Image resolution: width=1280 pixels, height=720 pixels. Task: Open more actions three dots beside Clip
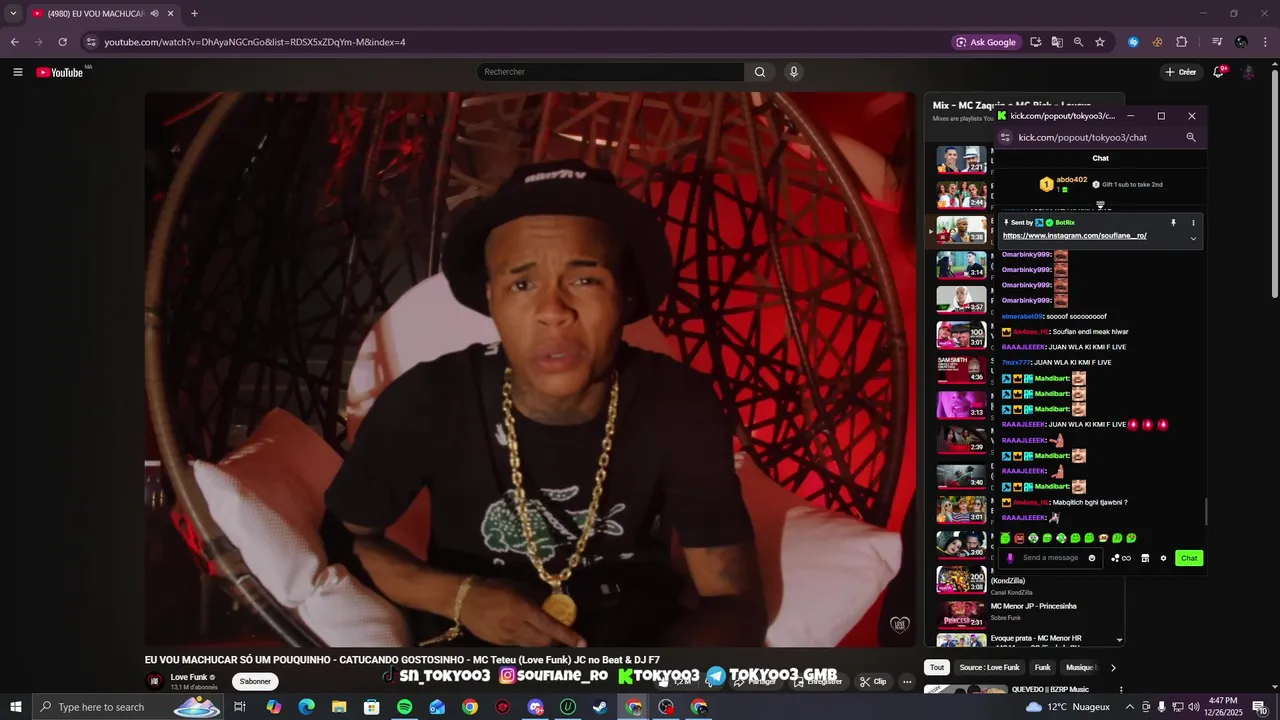pyautogui.click(x=907, y=681)
